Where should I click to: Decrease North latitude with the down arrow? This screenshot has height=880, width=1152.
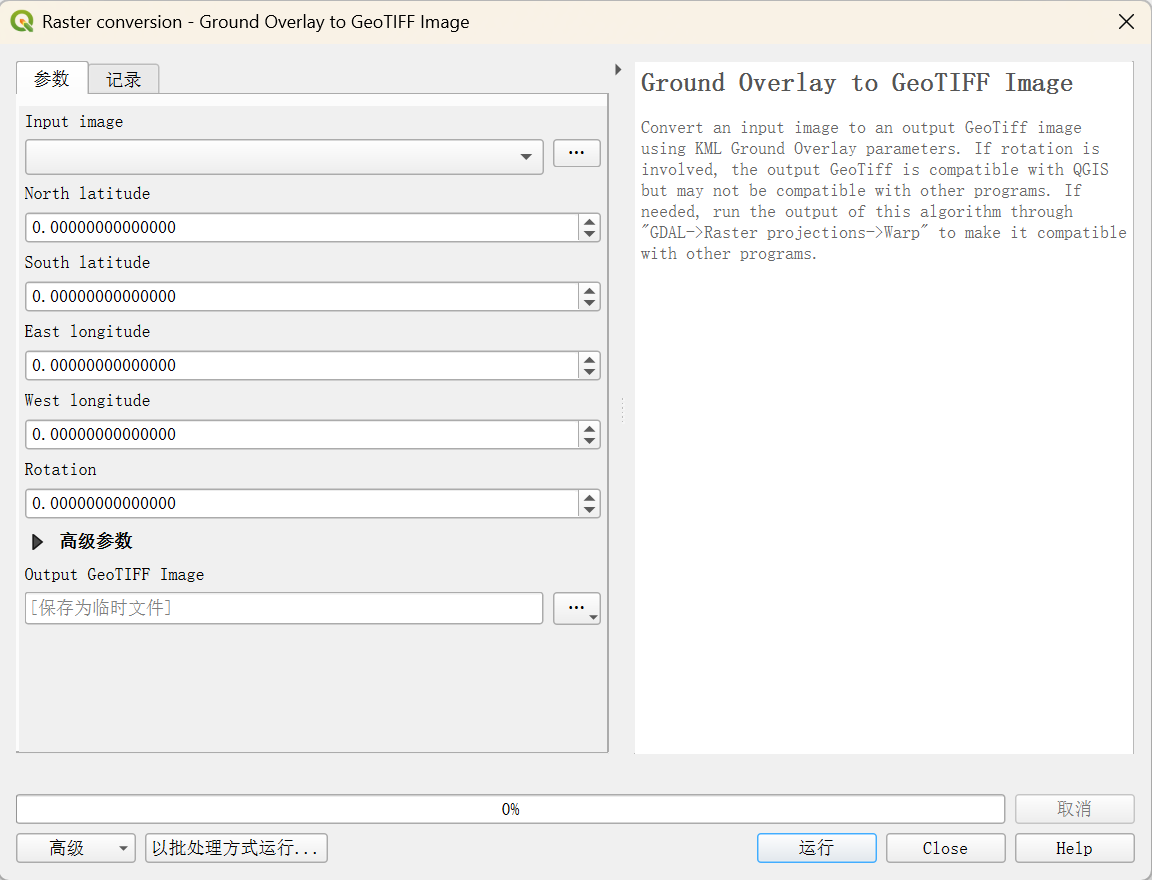(589, 234)
